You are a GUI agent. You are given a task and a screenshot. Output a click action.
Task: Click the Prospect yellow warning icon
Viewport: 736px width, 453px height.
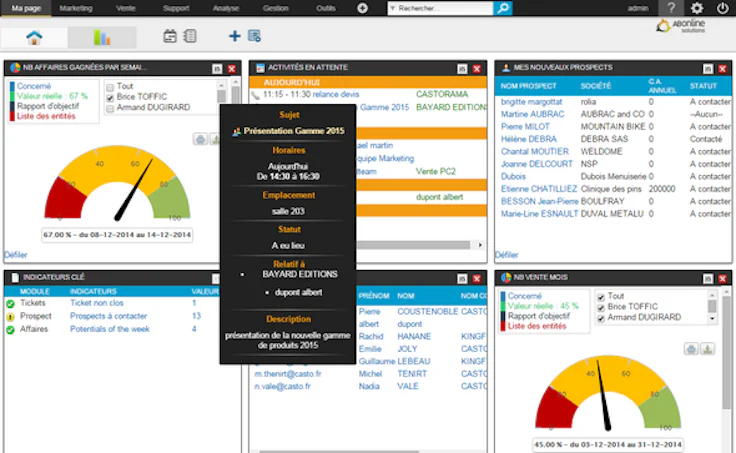coord(10,317)
